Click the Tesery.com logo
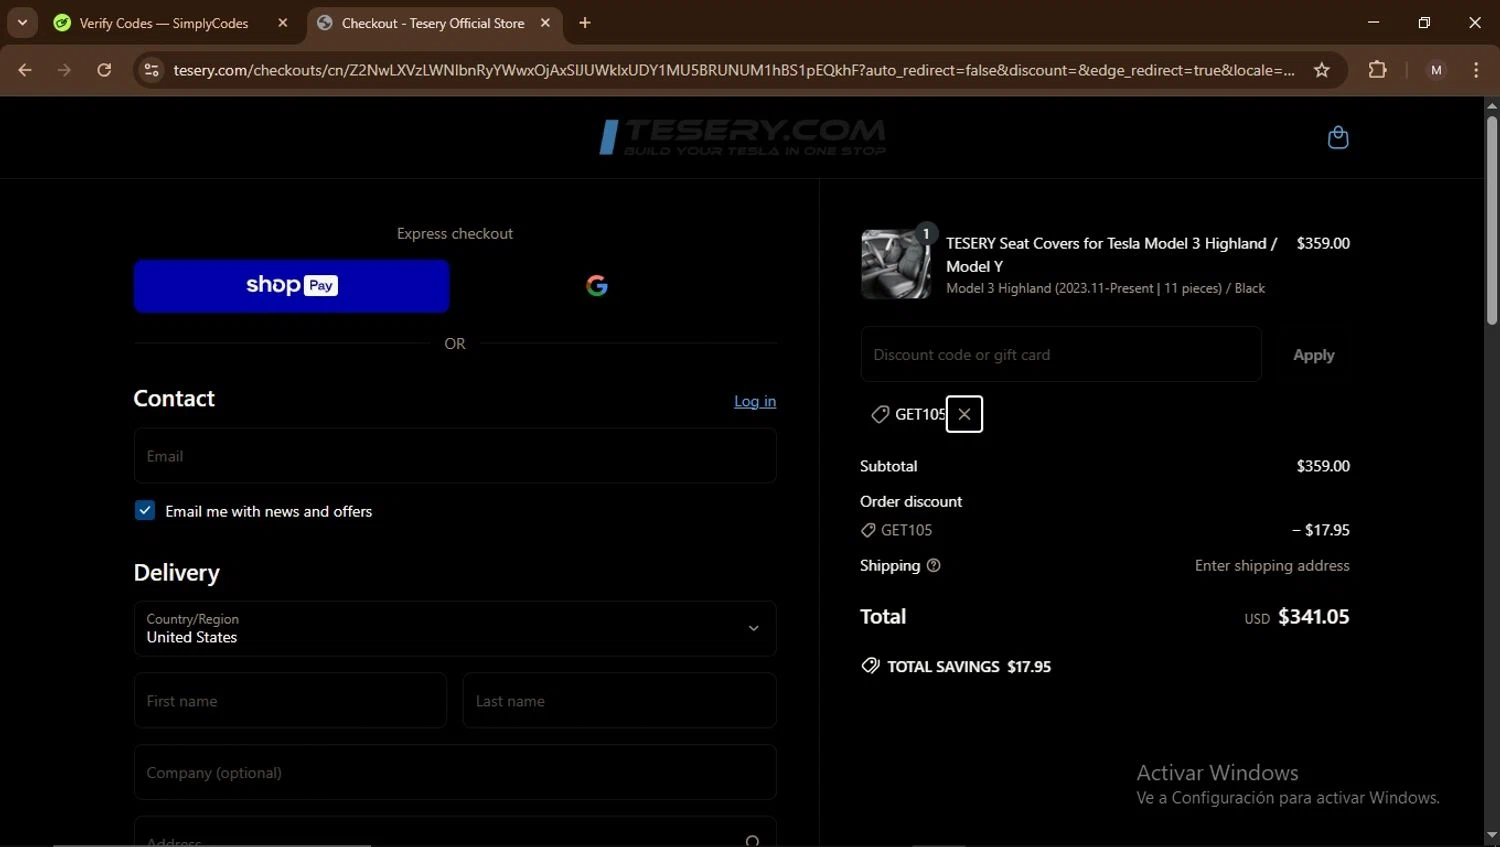1500x847 pixels. [x=742, y=137]
